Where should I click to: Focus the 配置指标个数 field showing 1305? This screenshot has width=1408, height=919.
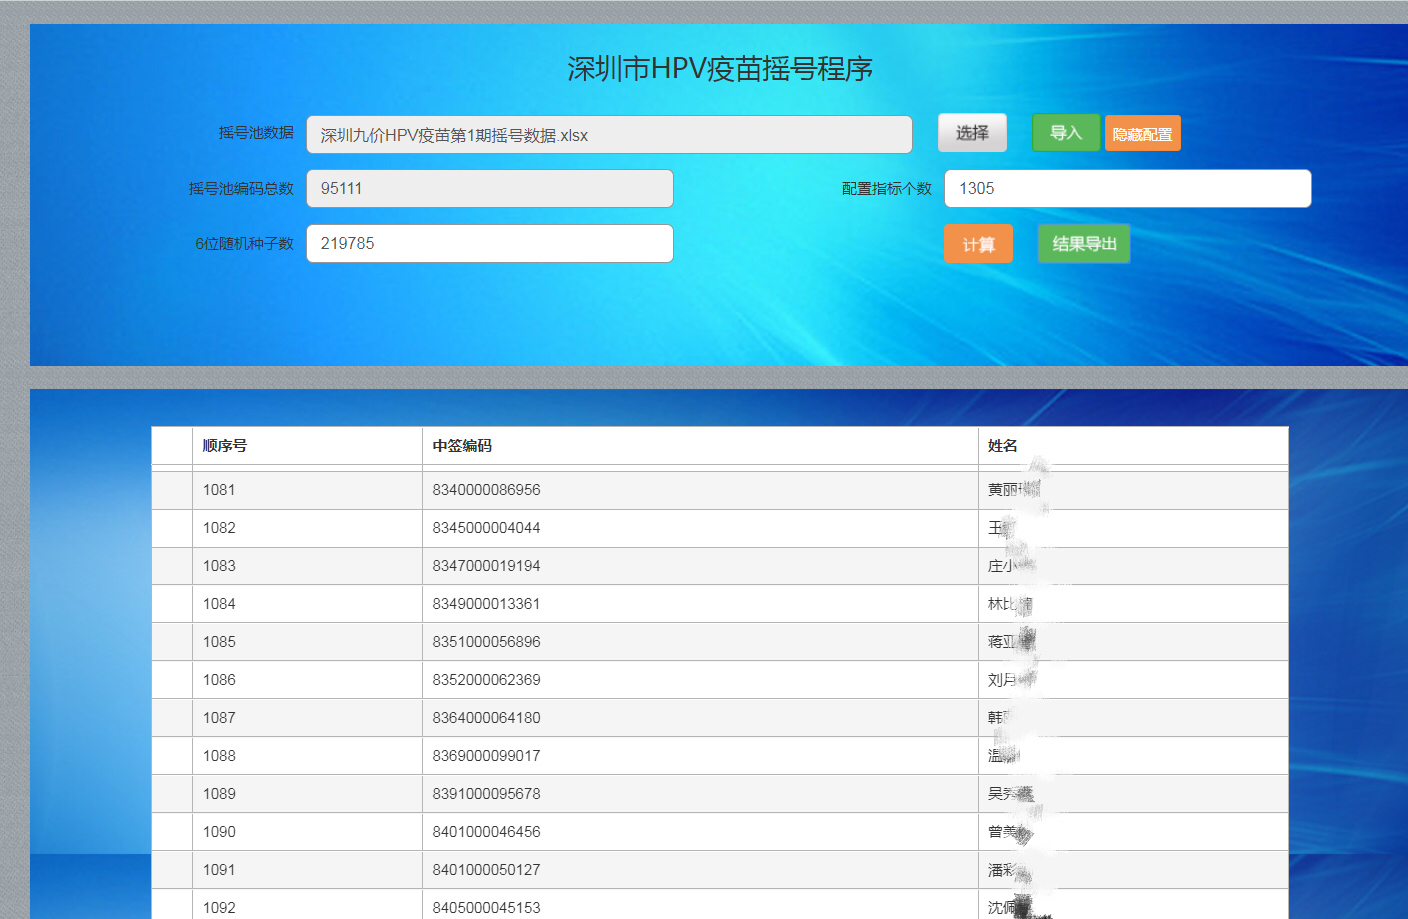1128,188
